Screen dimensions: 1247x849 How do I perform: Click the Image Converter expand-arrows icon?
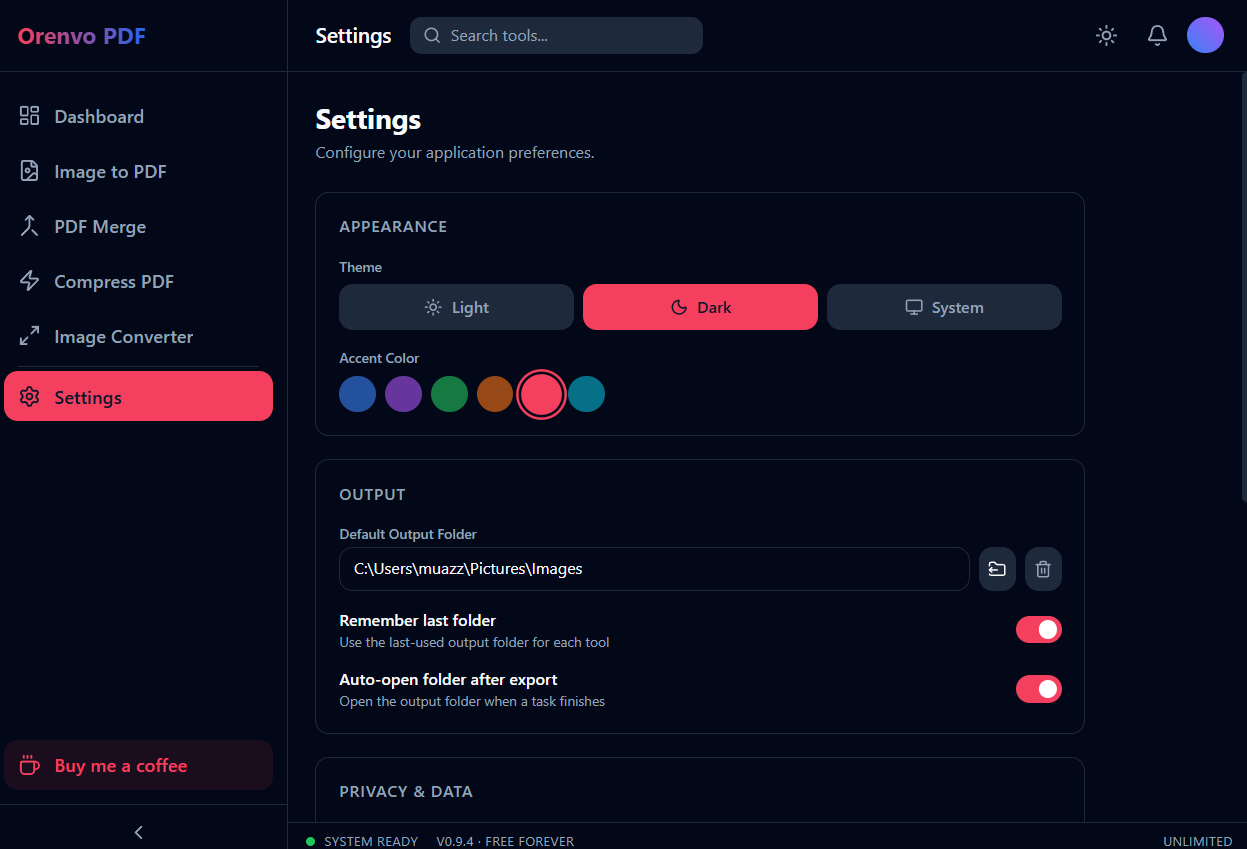29,336
